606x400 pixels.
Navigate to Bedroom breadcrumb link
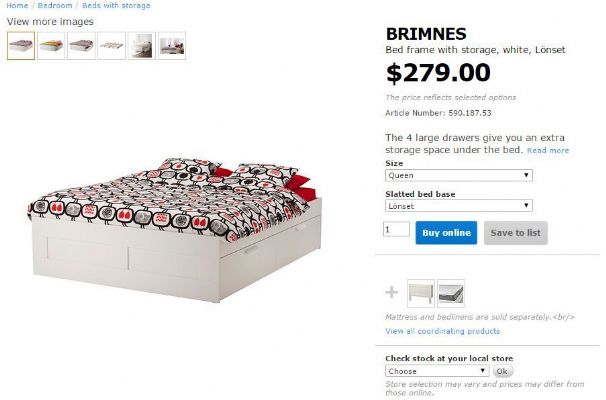[55, 6]
